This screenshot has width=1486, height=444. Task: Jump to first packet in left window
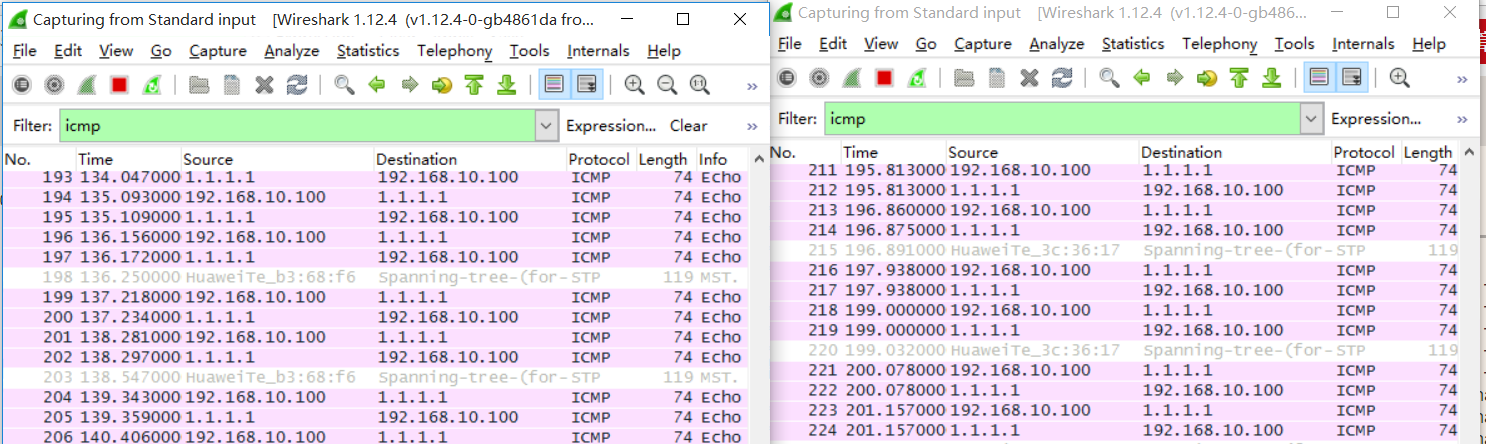[x=474, y=86]
